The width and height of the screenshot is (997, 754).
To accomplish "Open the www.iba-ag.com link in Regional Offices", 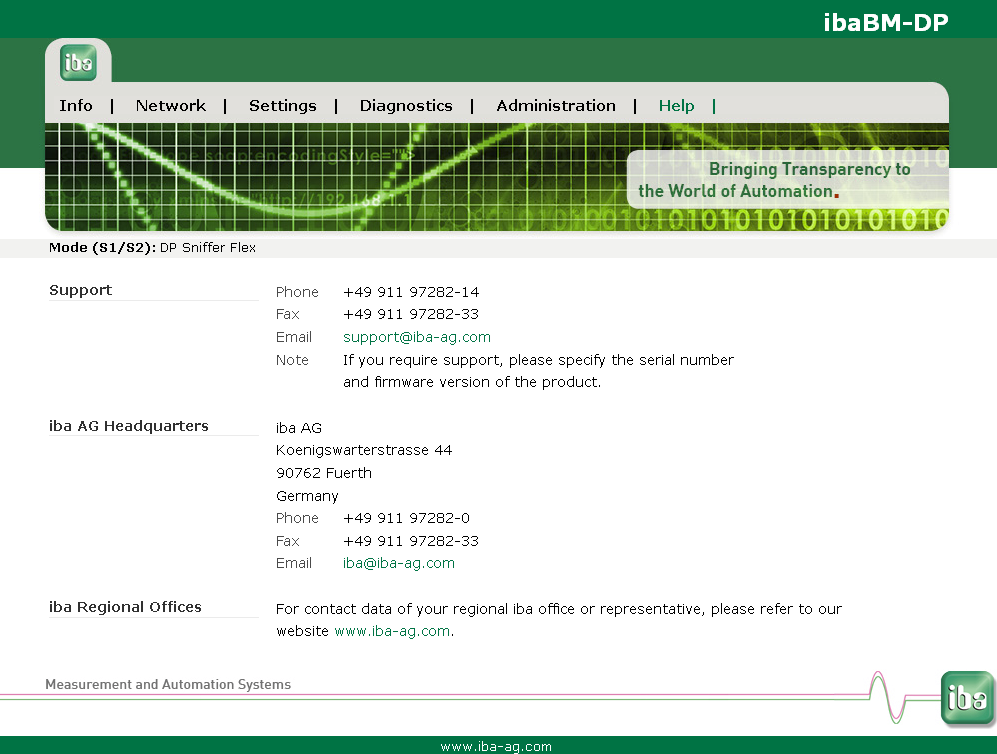I will 392,631.
